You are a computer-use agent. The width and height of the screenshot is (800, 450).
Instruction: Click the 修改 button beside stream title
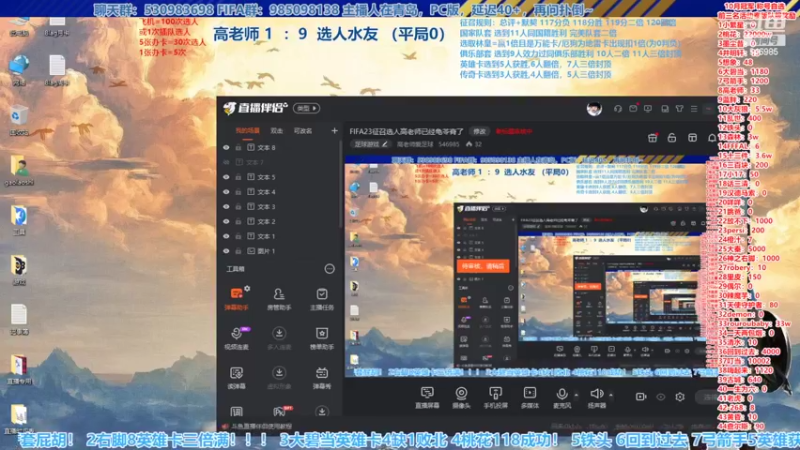[x=479, y=132]
